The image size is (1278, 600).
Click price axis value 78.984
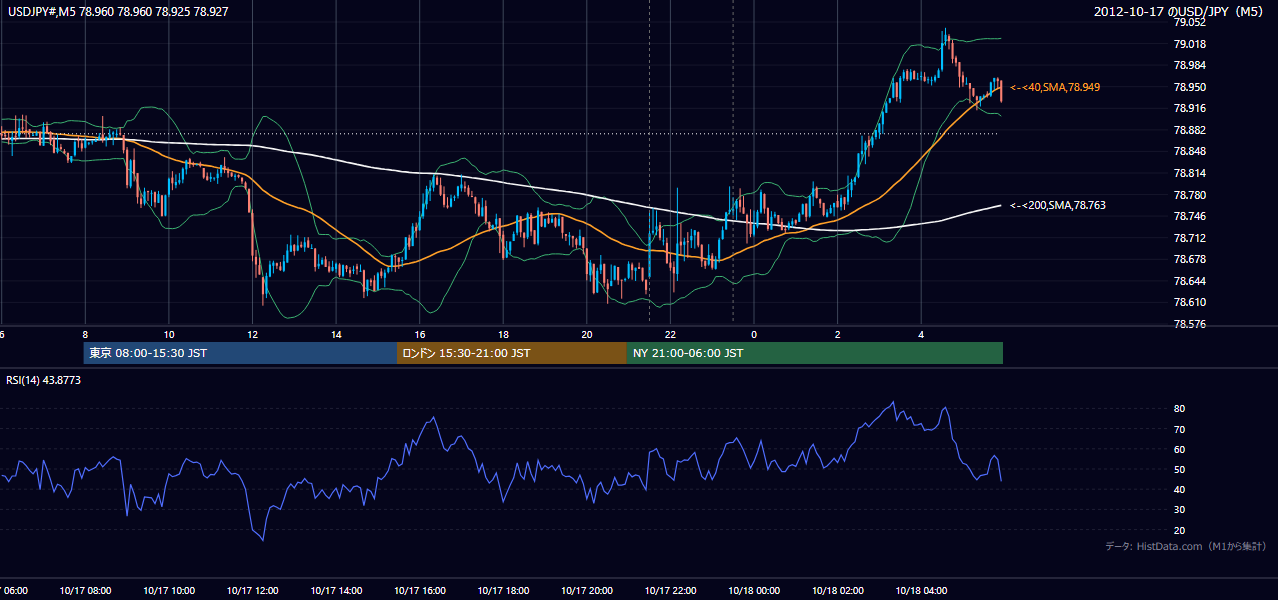(x=1189, y=66)
